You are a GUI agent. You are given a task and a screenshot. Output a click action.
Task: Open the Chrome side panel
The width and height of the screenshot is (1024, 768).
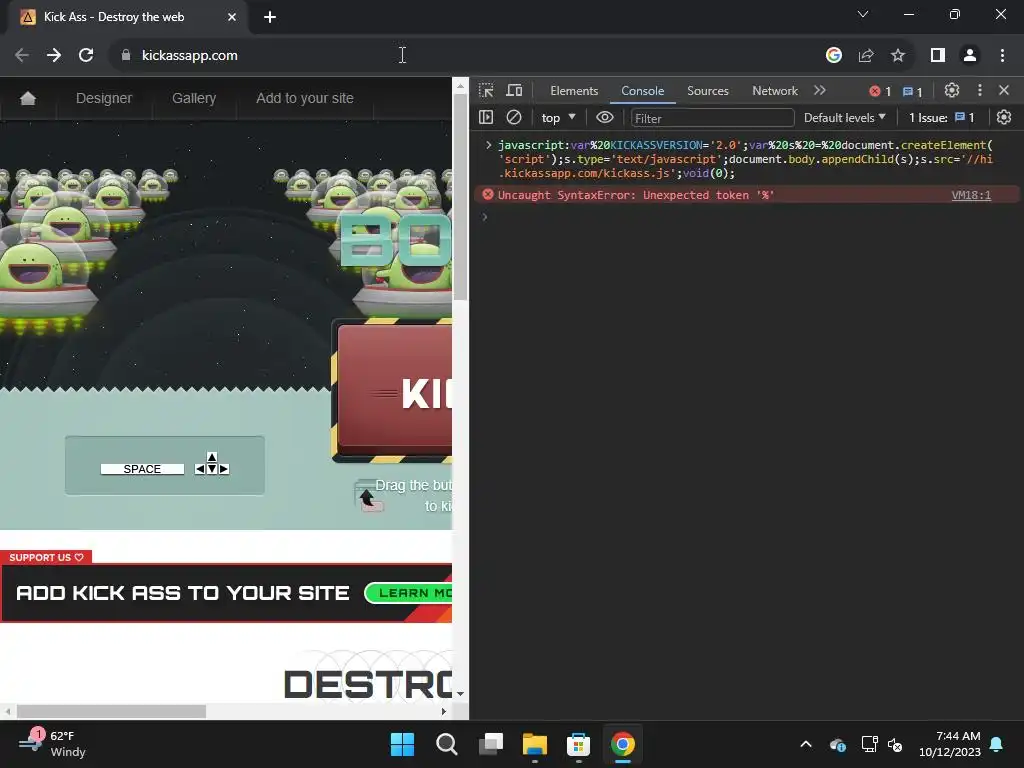(x=938, y=56)
